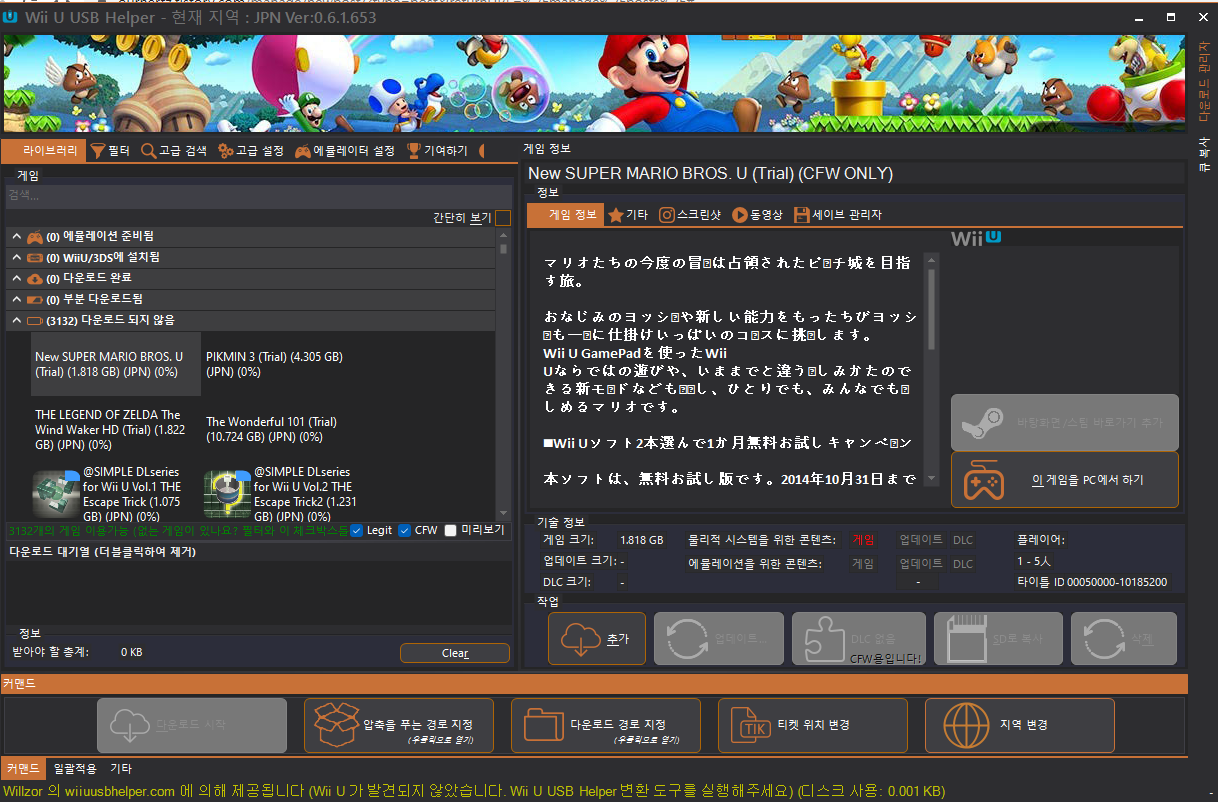Viewport: 1218px width, 802px height.
Task: Click the 1.818 GB game size value
Action: click(641, 540)
